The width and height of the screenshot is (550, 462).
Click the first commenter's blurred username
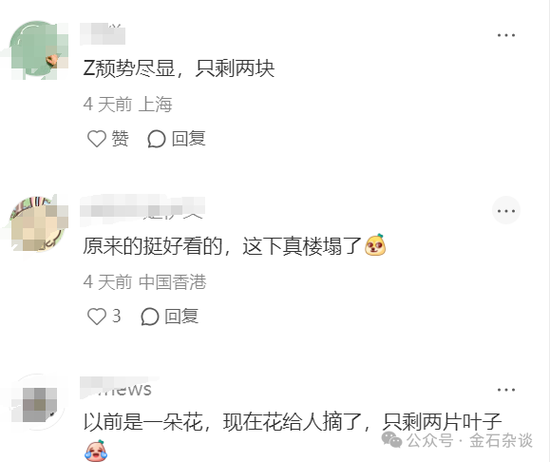[102, 34]
